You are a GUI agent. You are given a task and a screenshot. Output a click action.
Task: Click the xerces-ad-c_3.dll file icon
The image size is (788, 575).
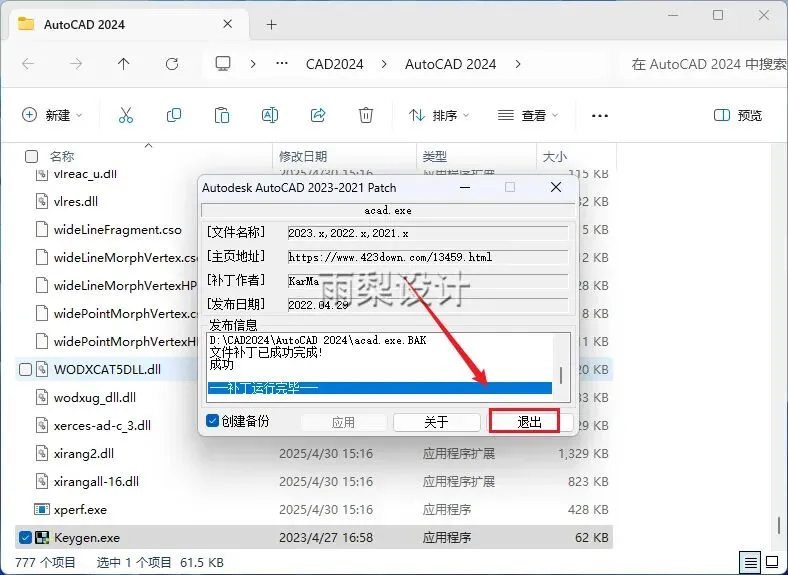click(42, 426)
